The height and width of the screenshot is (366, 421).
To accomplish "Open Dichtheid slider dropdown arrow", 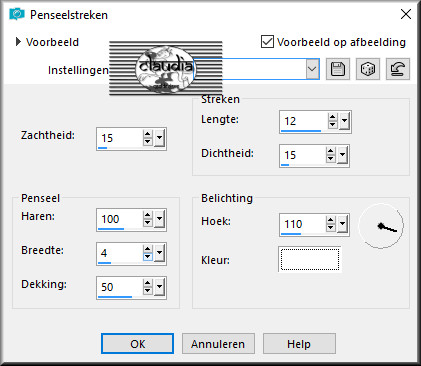I will coord(343,155).
